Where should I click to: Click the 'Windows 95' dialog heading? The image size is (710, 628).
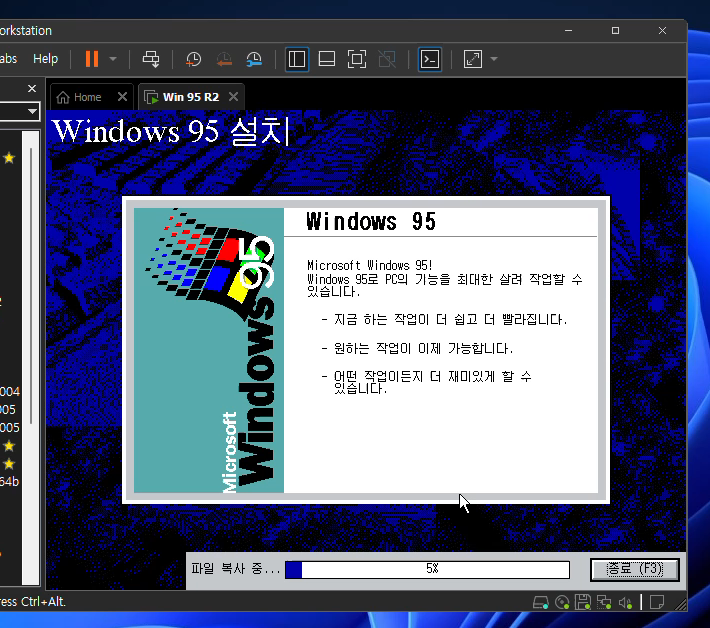tap(371, 221)
